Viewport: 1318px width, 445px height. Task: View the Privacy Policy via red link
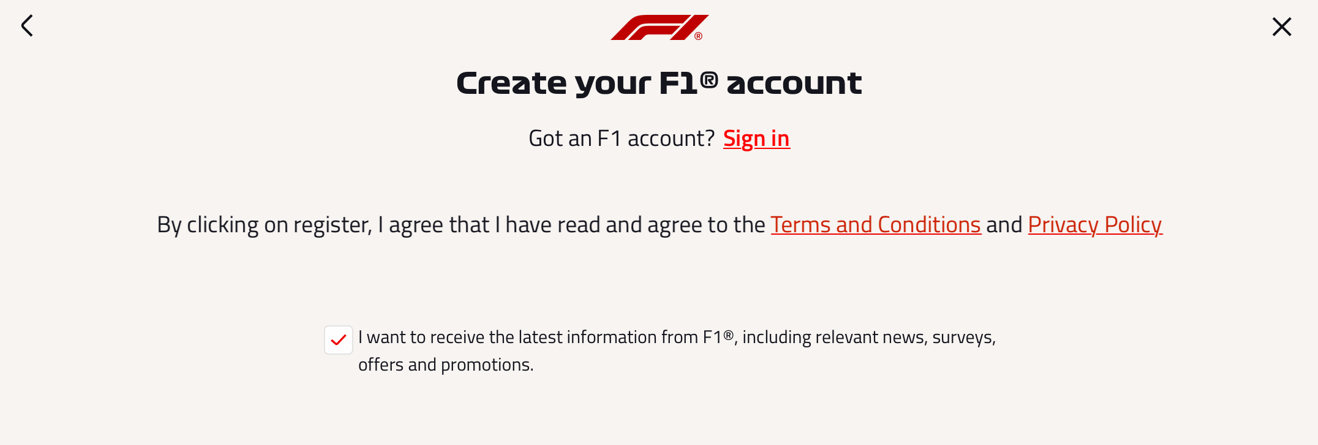coord(1094,224)
